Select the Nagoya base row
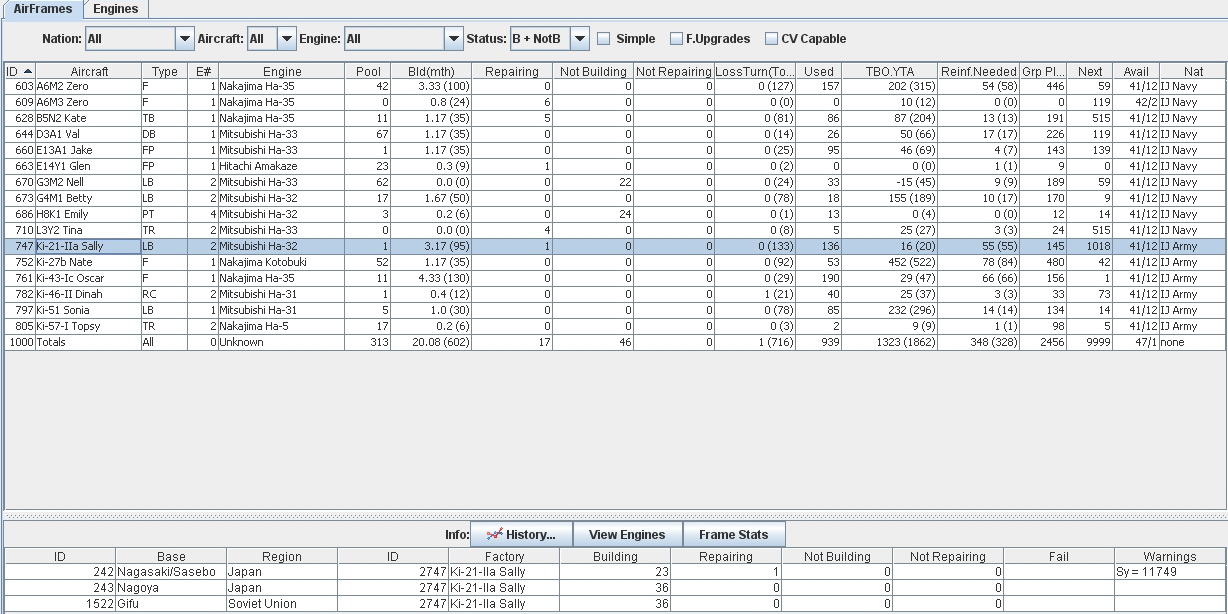 point(615,588)
